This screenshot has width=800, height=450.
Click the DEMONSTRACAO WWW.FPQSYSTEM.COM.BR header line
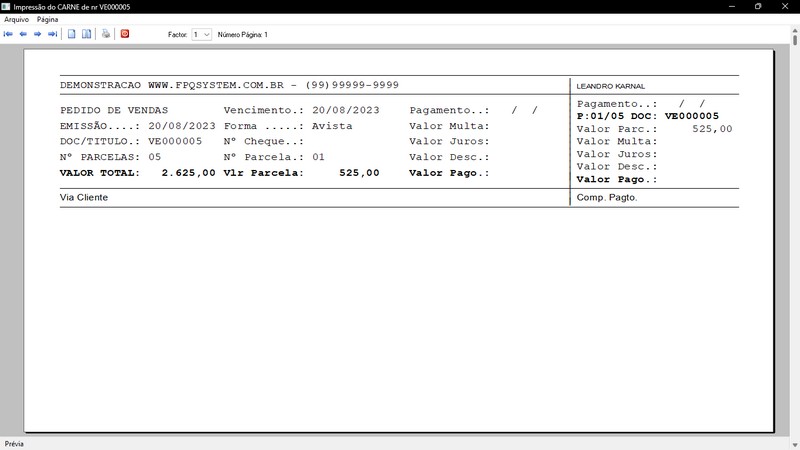coord(229,85)
